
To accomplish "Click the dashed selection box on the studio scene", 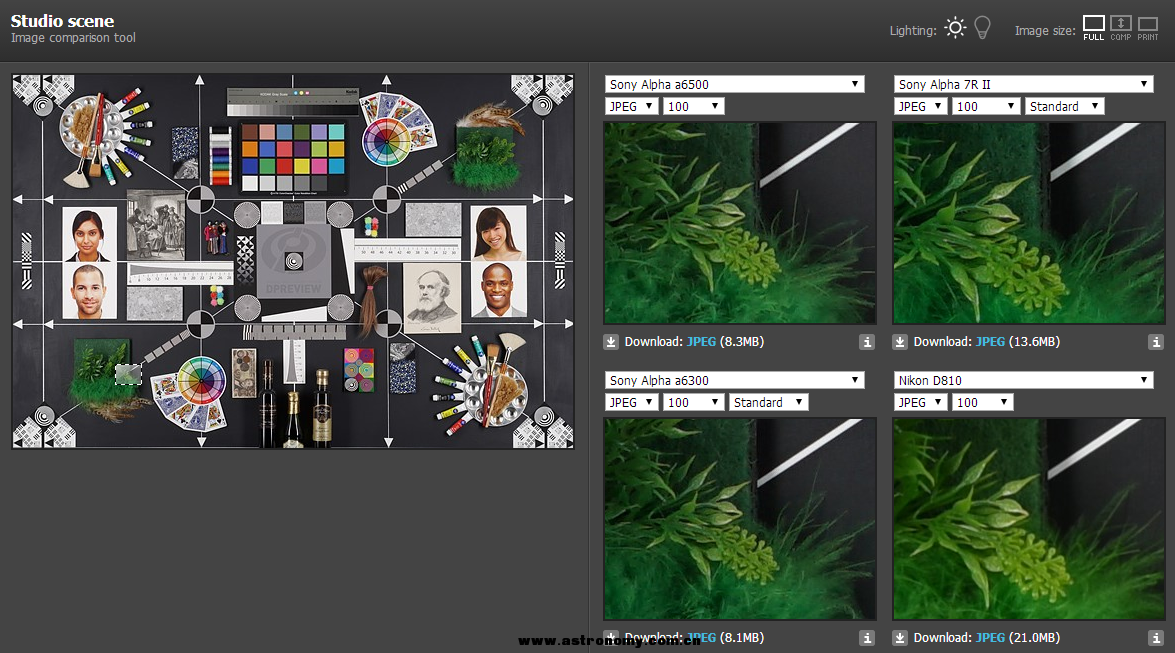I will coord(128,374).
